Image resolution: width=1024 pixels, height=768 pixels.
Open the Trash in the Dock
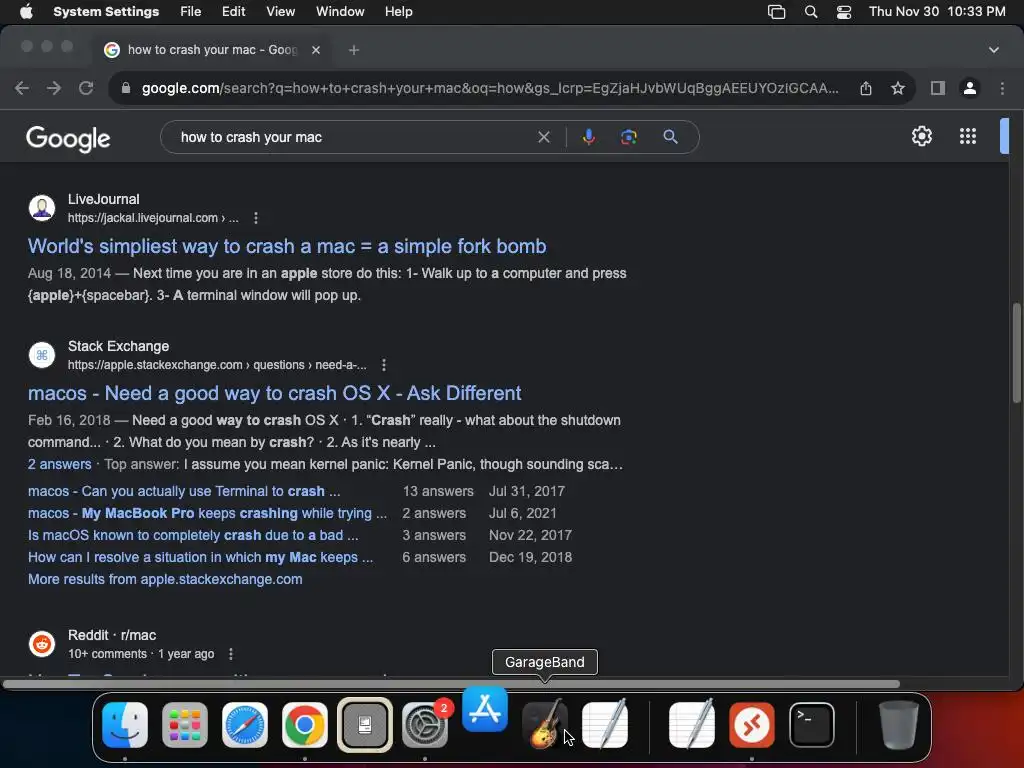(898, 724)
